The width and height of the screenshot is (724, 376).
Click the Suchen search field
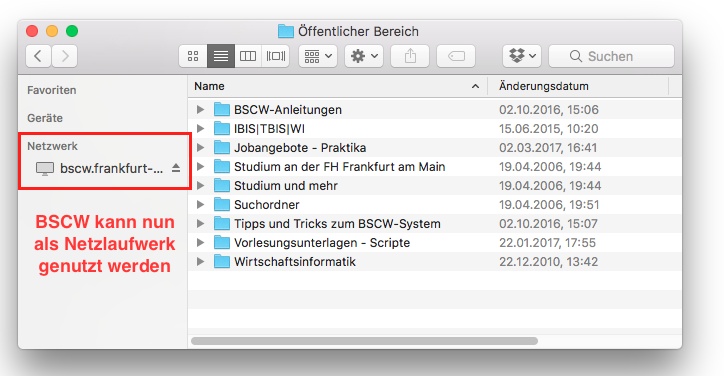tap(611, 56)
